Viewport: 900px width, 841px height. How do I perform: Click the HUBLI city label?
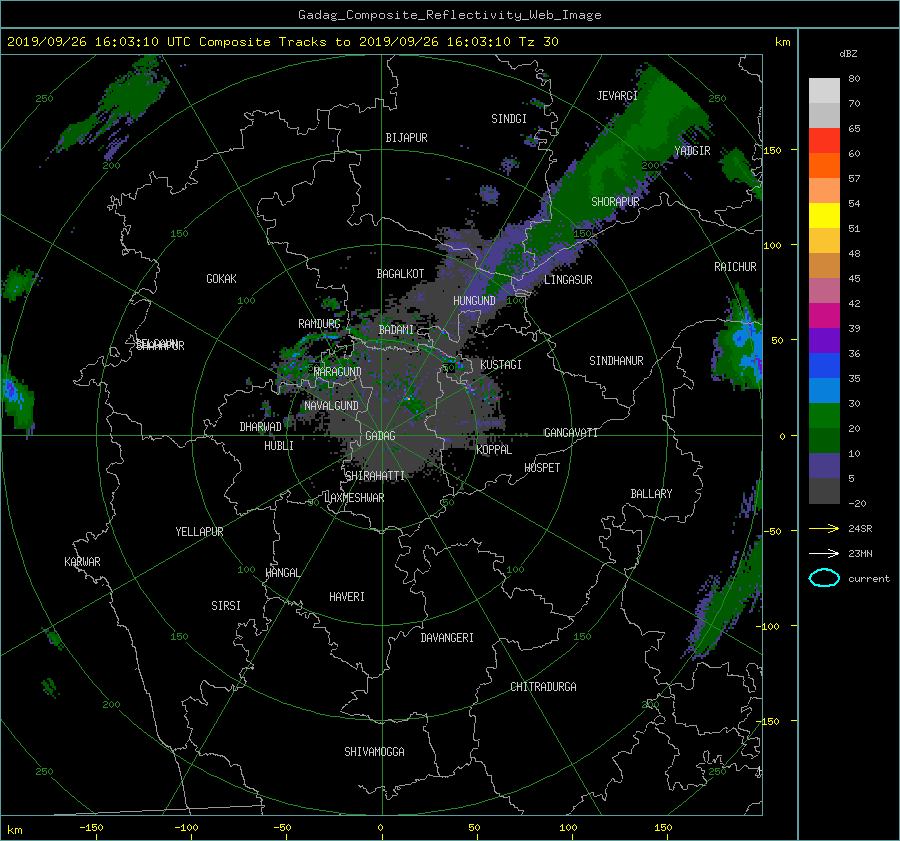tap(279, 446)
